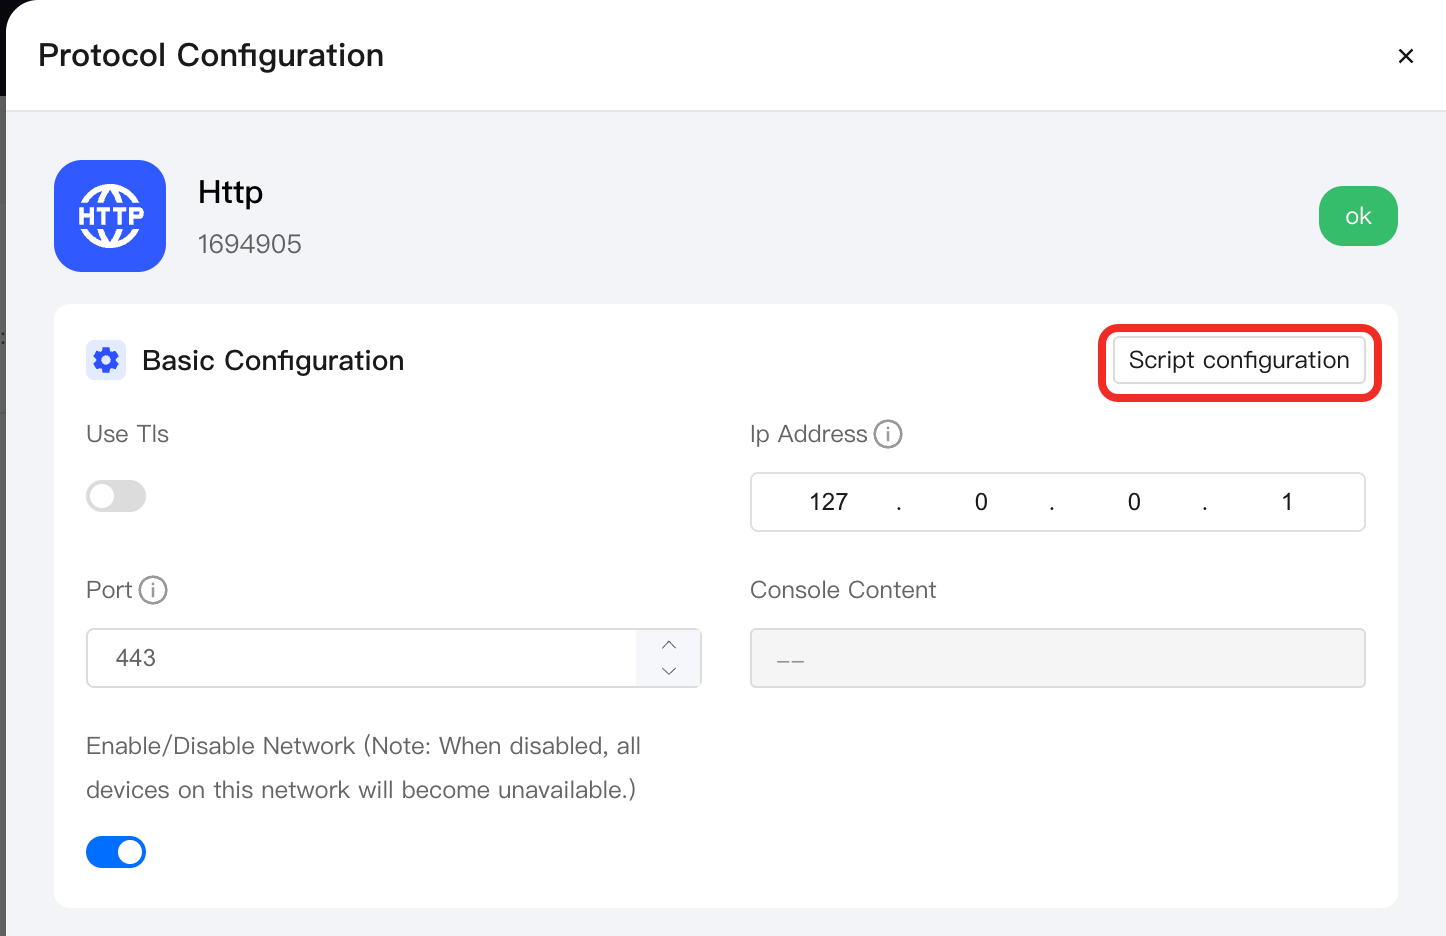Increase the Port value with up arrow
1446x936 pixels.
point(669,644)
